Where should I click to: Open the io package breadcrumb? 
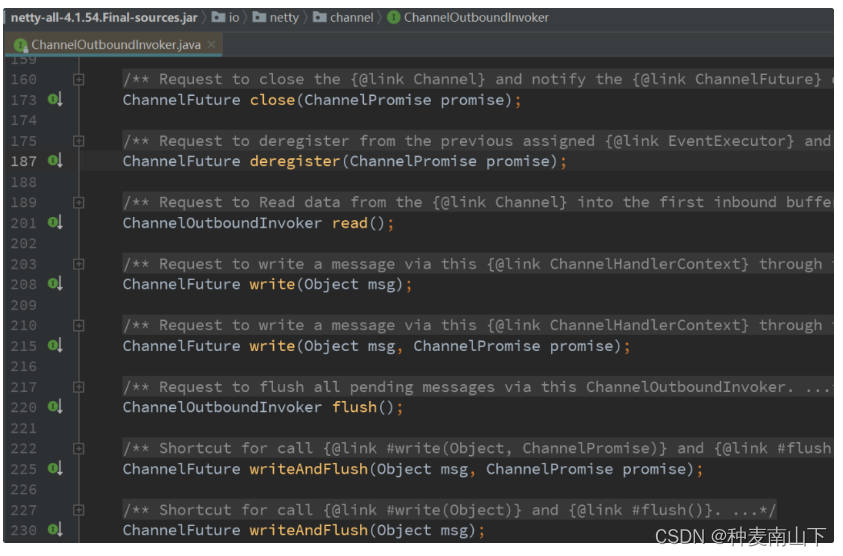point(234,18)
